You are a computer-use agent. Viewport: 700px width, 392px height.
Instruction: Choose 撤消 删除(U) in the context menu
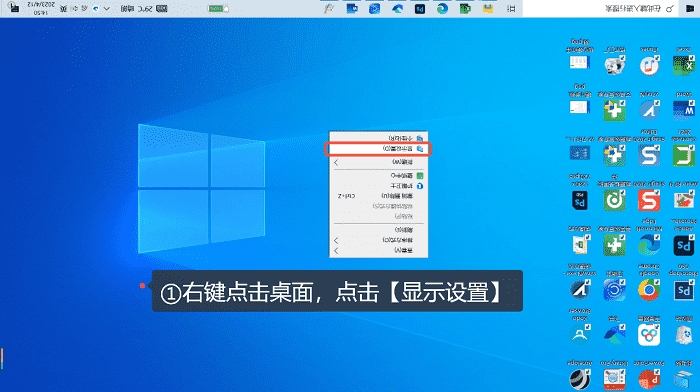point(379,196)
